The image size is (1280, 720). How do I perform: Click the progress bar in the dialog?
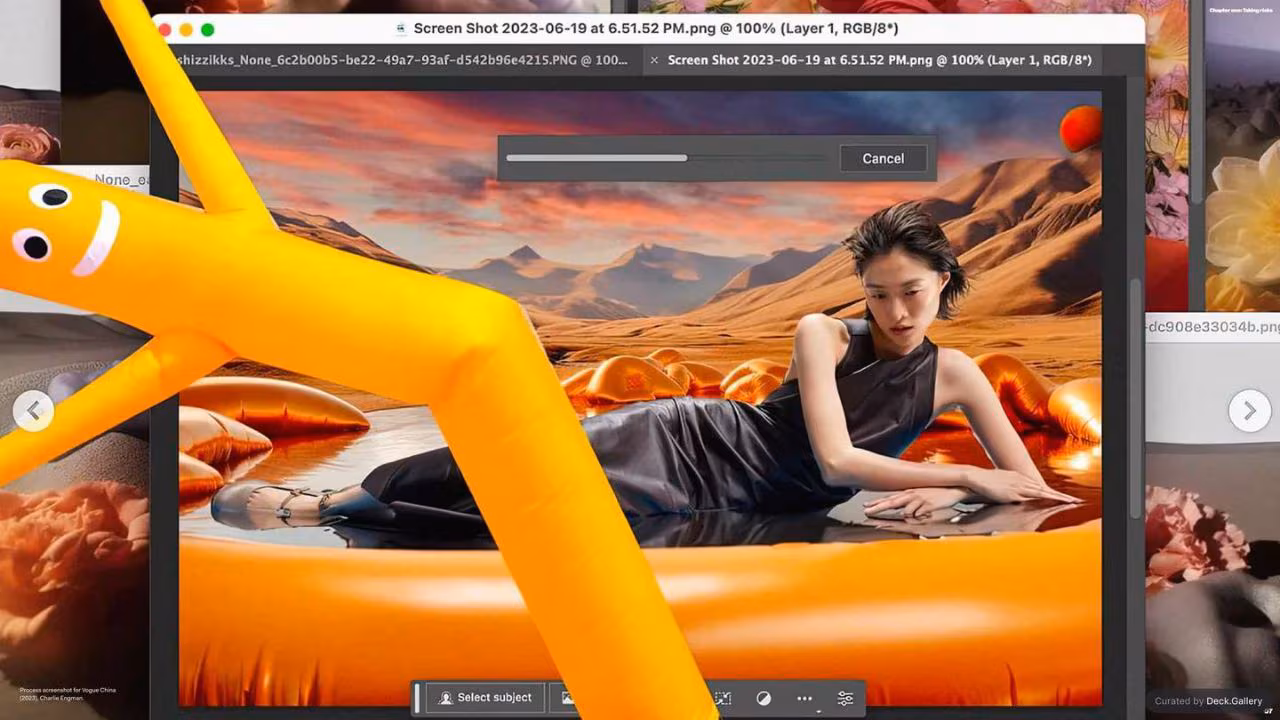[666, 158]
